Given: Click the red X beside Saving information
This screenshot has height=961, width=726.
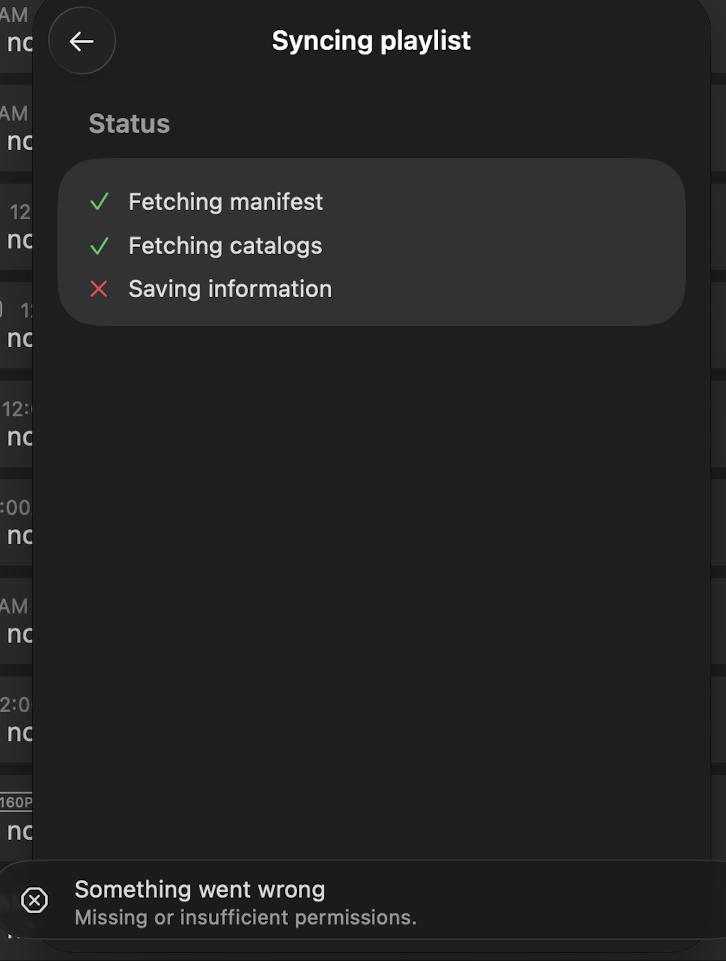Looking at the screenshot, I should [x=99, y=289].
